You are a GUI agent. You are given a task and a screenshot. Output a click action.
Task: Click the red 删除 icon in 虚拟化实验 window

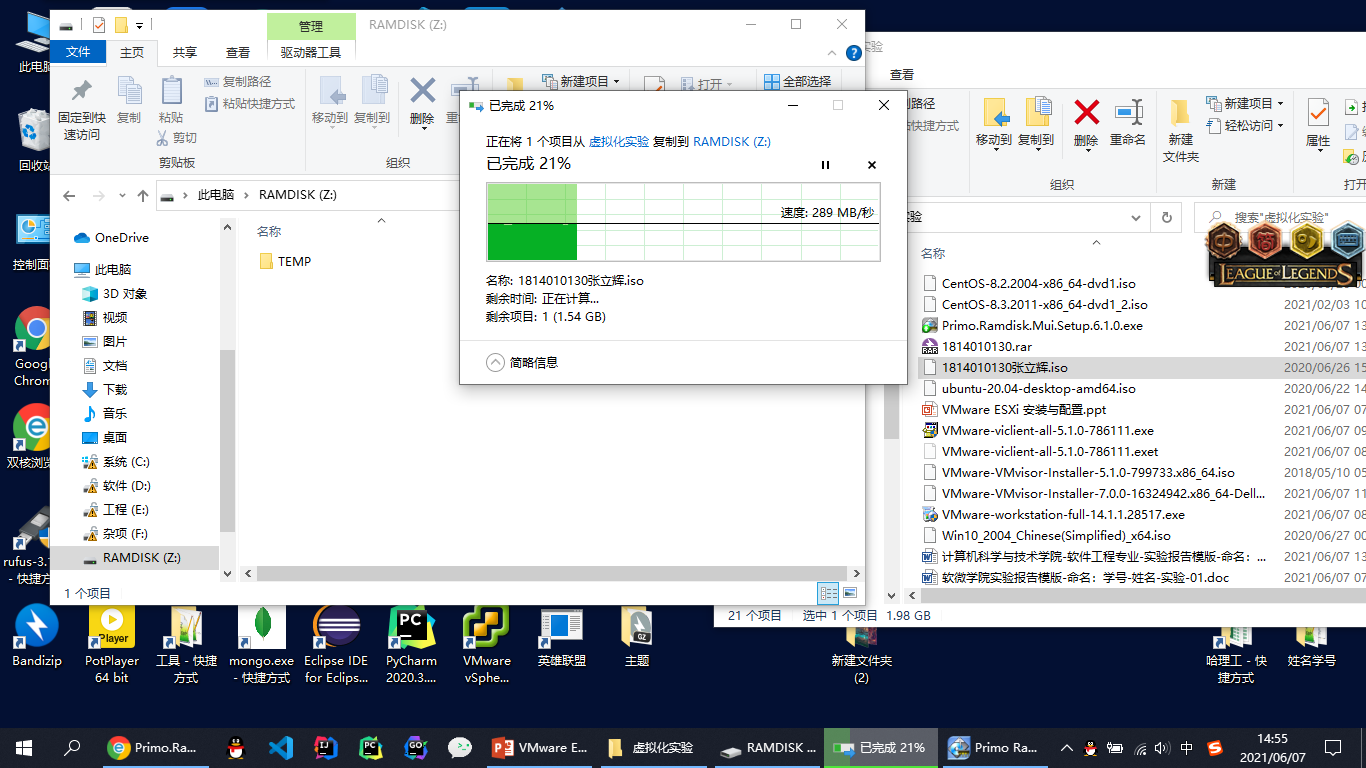[1086, 112]
